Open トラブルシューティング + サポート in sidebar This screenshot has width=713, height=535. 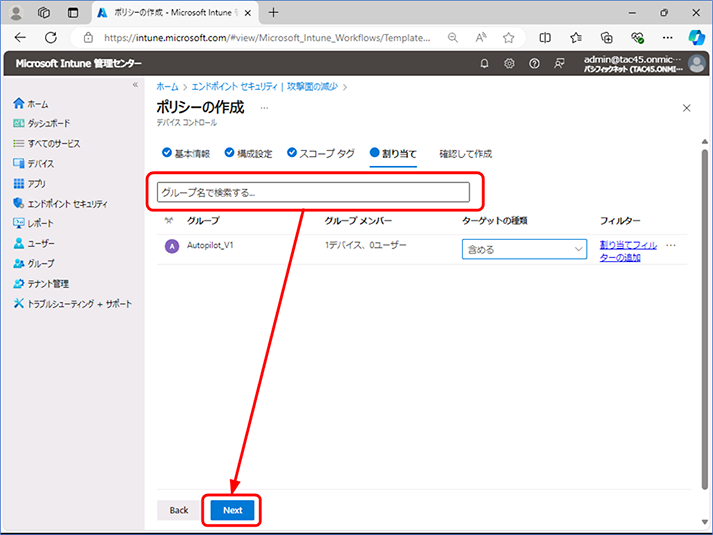pos(73,304)
